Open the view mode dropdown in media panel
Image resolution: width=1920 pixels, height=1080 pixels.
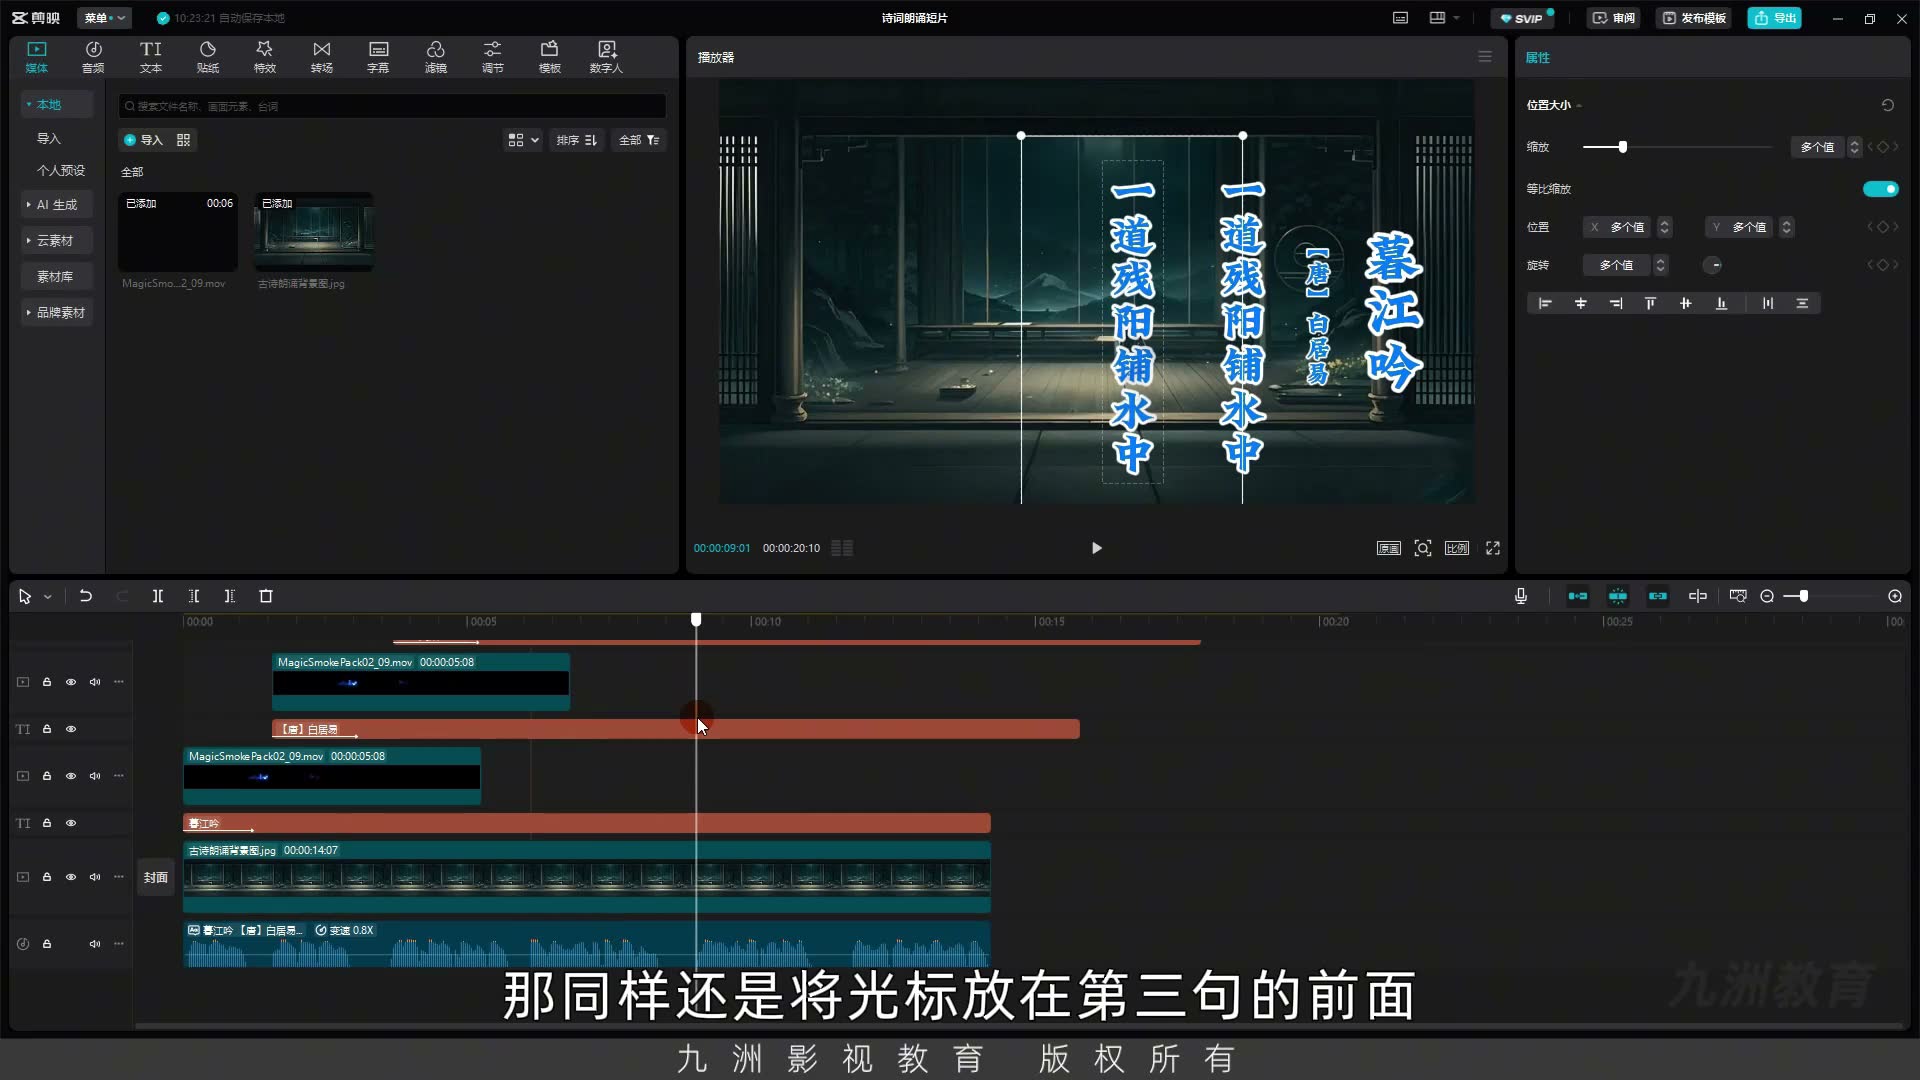click(x=523, y=140)
